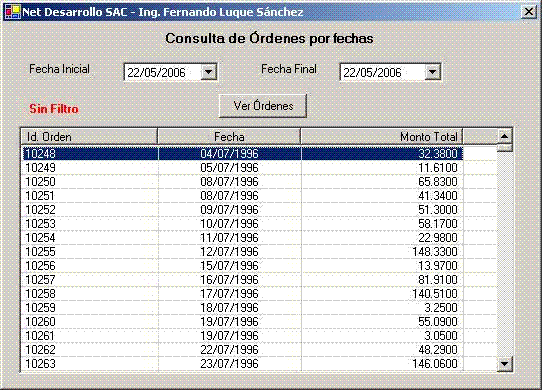
Task: Click amount cell 55.0900
Action: pos(382,322)
